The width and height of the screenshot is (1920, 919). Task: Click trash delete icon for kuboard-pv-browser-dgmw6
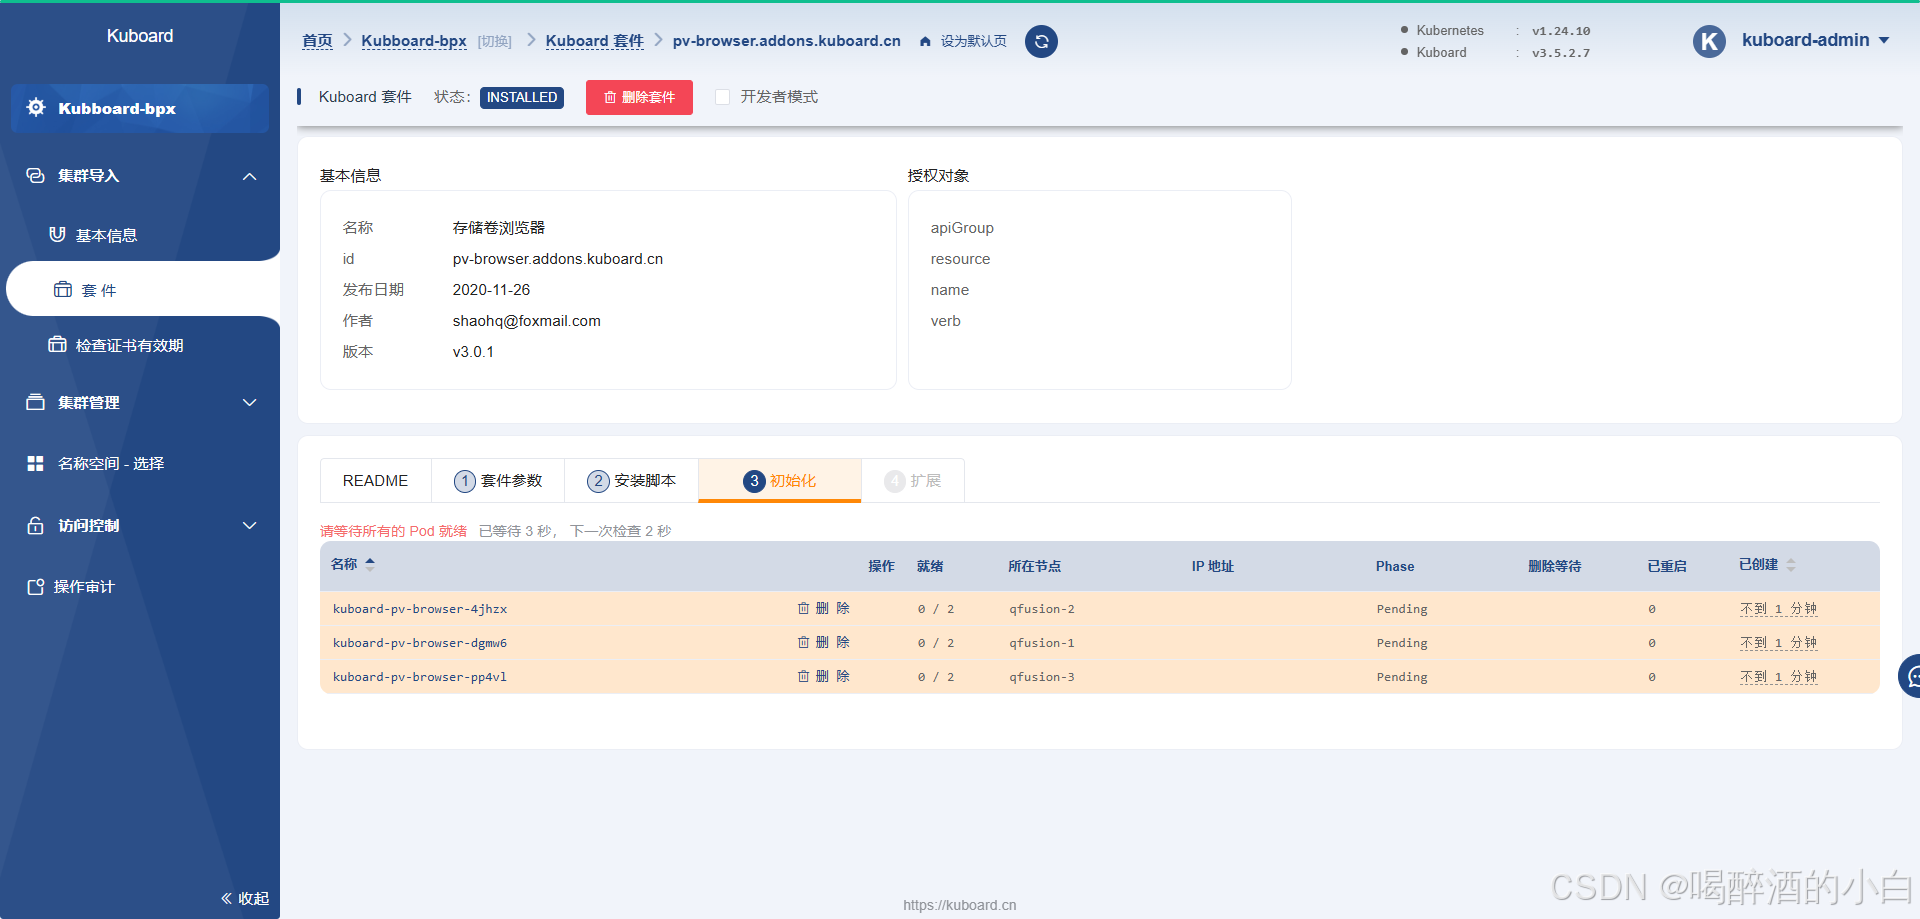click(804, 642)
